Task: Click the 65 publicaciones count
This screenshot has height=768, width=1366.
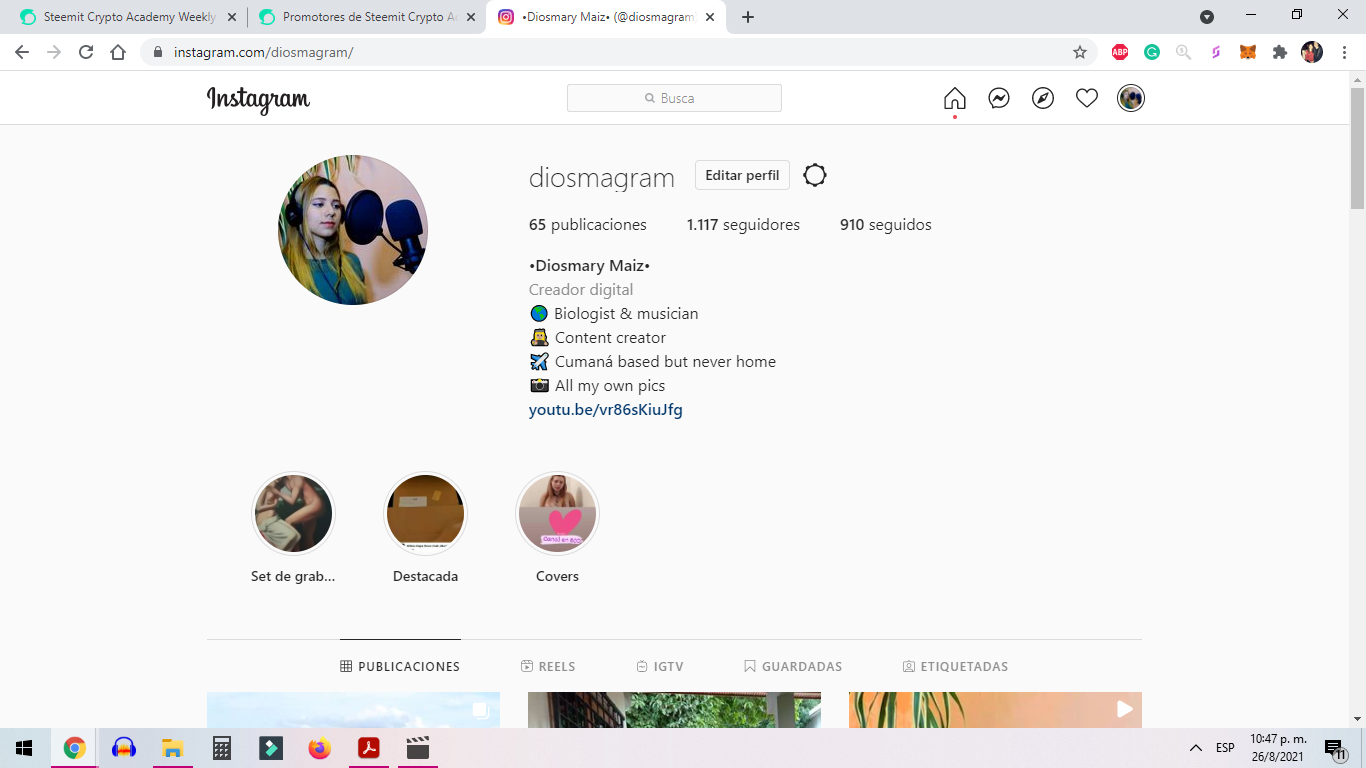Action: [588, 225]
